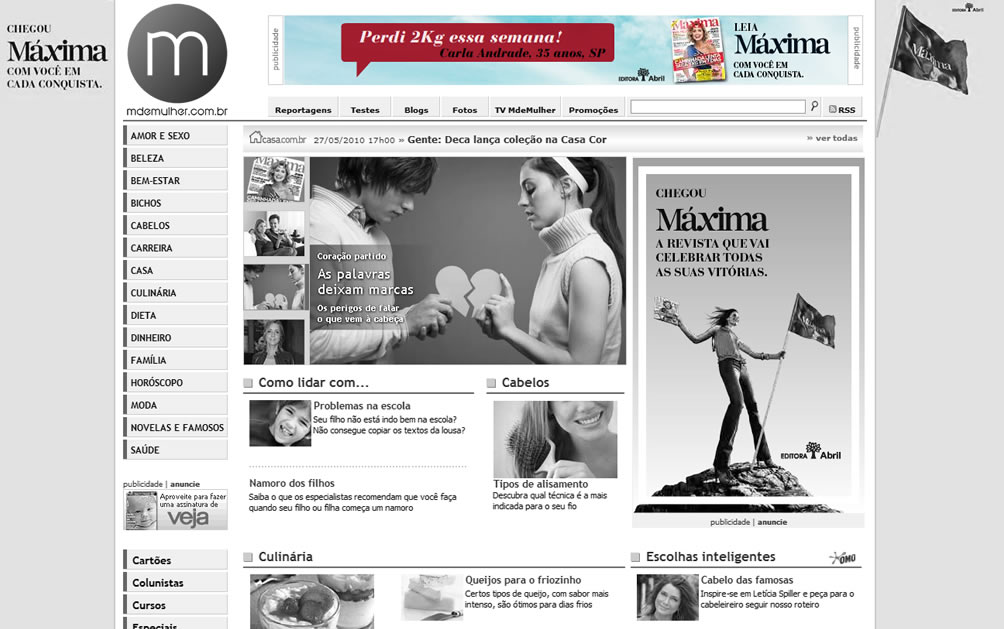Go to the Fotos tab
Screen dimensions: 1004x629
[x=465, y=108]
